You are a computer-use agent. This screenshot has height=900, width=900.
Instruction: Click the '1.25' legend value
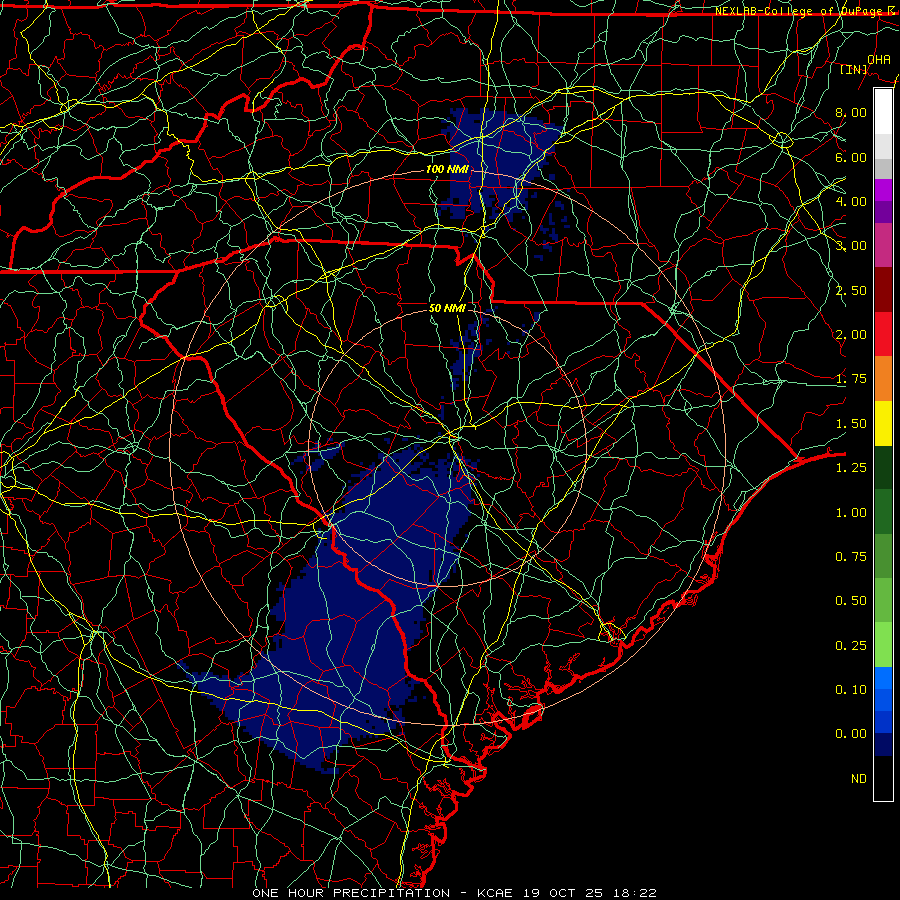pyautogui.click(x=851, y=468)
